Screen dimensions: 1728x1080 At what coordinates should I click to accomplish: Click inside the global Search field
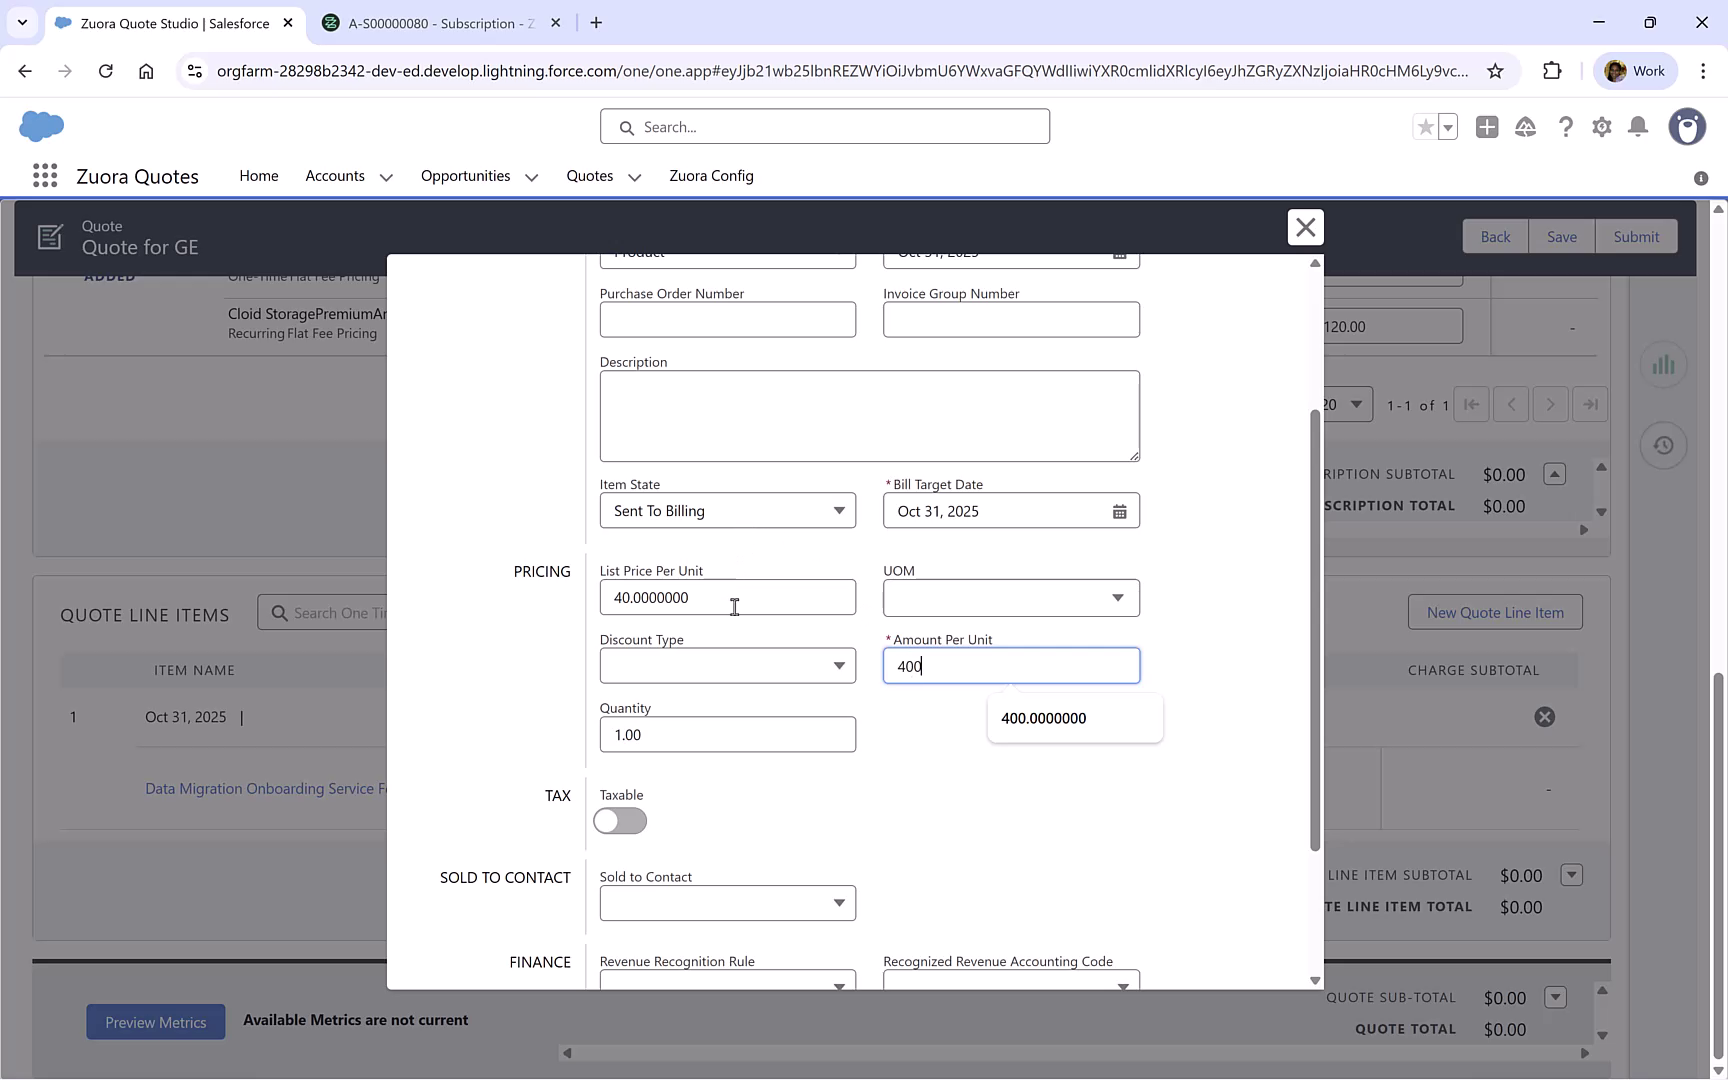824,126
